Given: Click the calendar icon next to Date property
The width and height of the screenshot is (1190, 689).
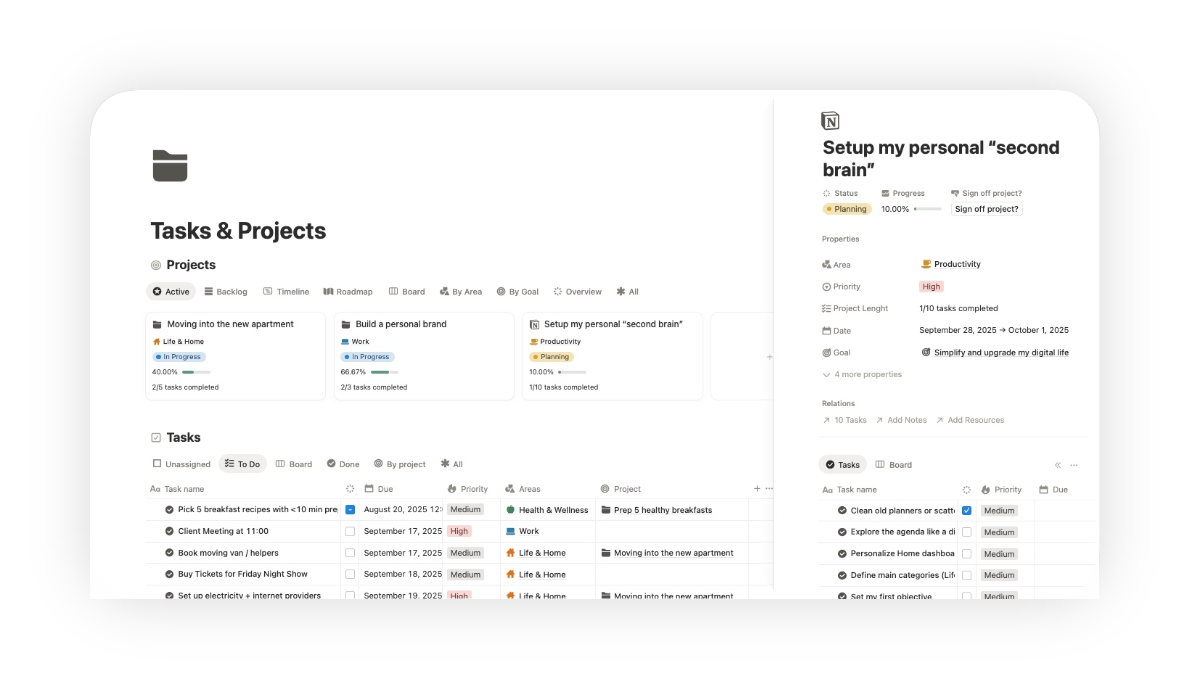Looking at the screenshot, I should click(x=826, y=330).
